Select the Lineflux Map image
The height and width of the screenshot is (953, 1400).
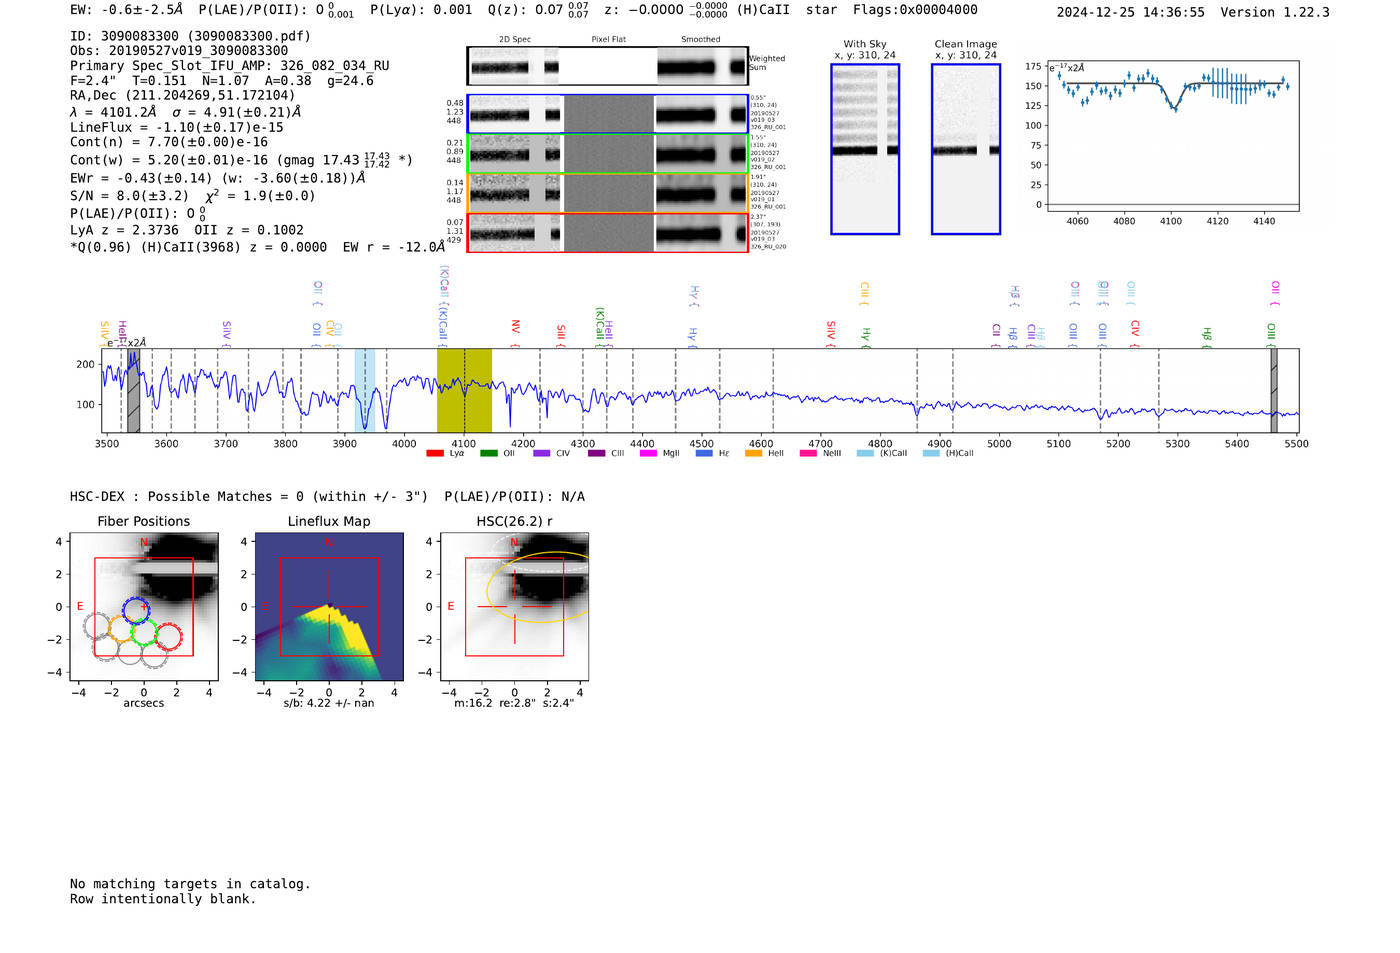pos(329,606)
